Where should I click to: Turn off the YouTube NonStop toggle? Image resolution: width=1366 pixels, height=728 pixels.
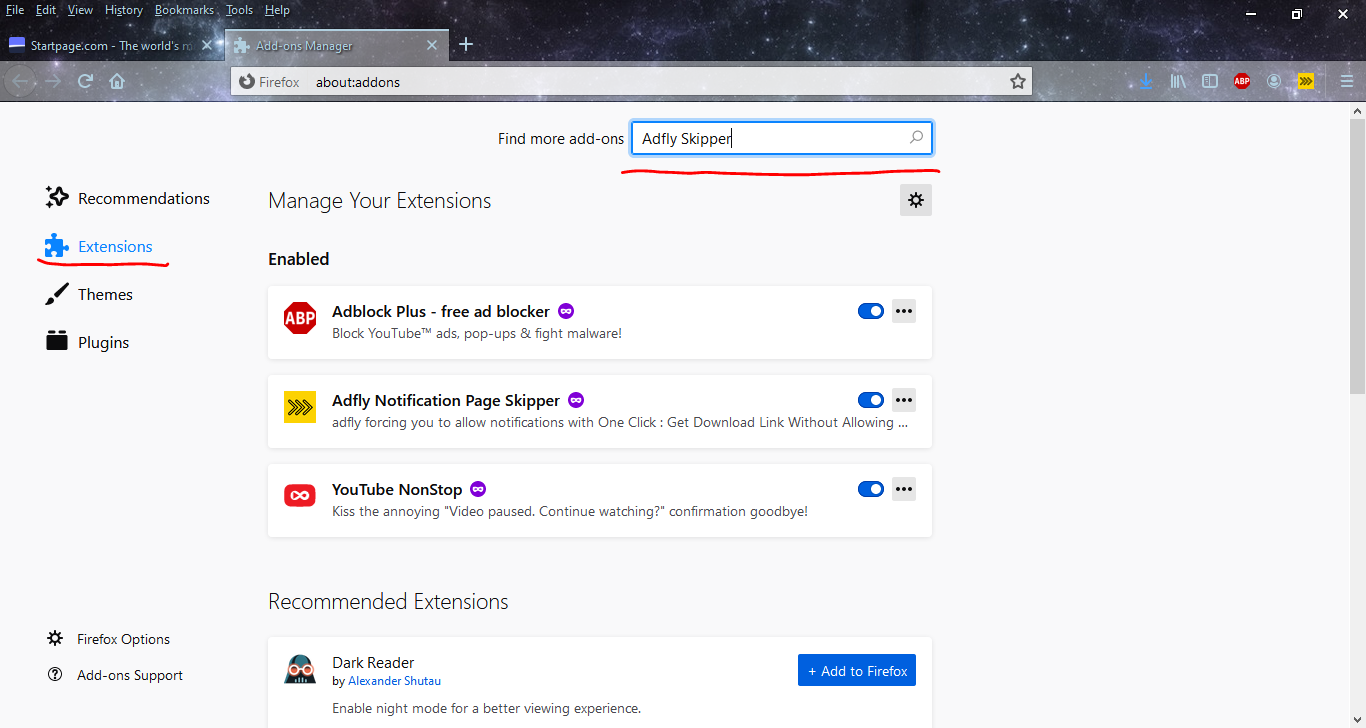click(x=871, y=489)
